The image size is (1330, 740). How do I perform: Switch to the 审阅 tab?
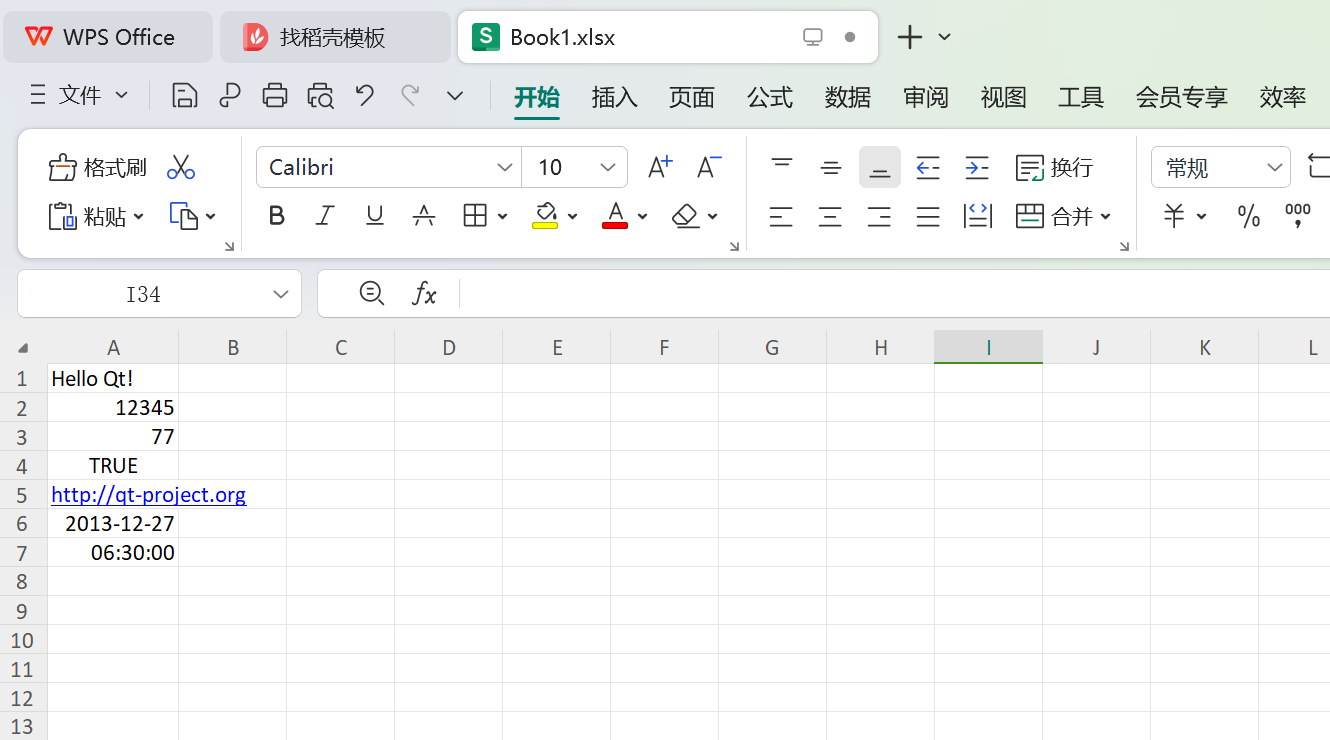pyautogui.click(x=925, y=97)
